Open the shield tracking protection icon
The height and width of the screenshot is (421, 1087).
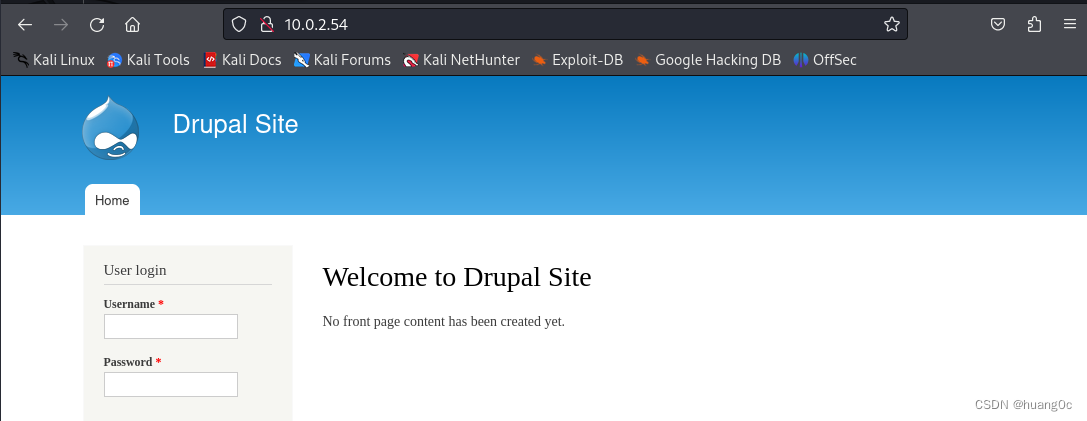[x=239, y=25]
